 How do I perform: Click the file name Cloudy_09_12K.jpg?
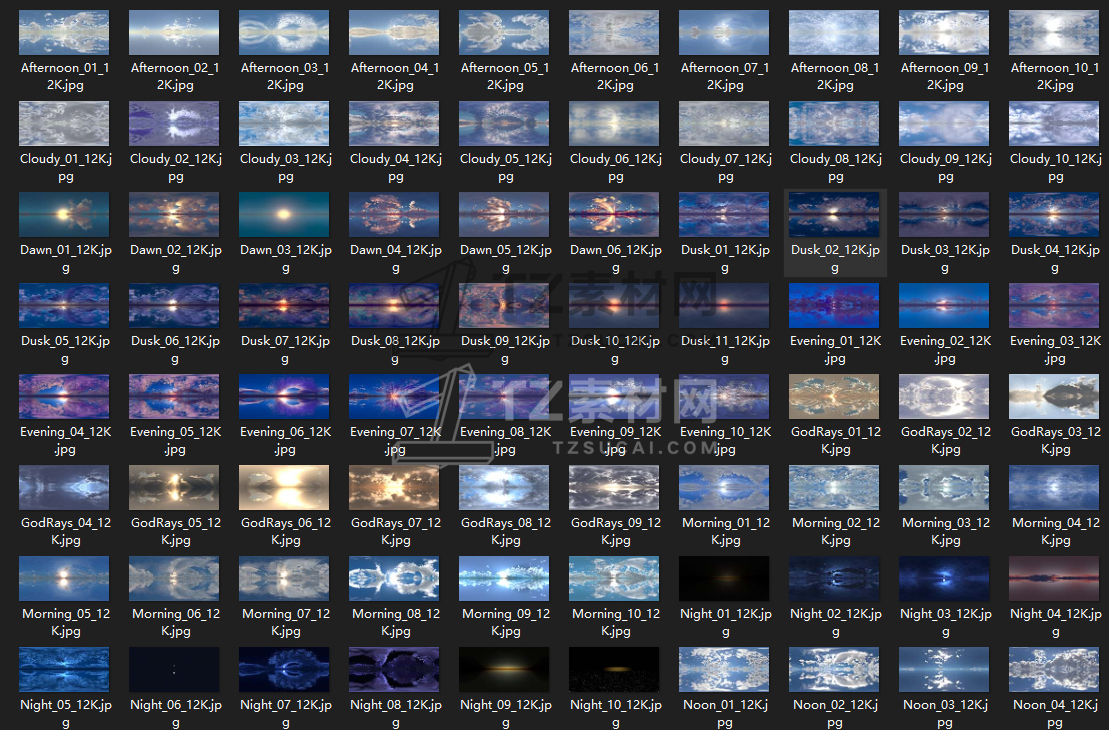946,168
